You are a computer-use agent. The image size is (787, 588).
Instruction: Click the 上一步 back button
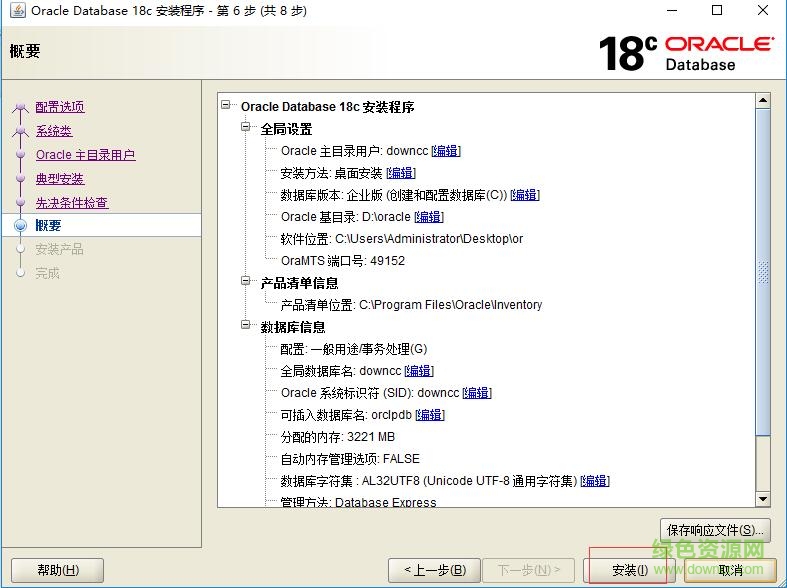click(x=435, y=570)
